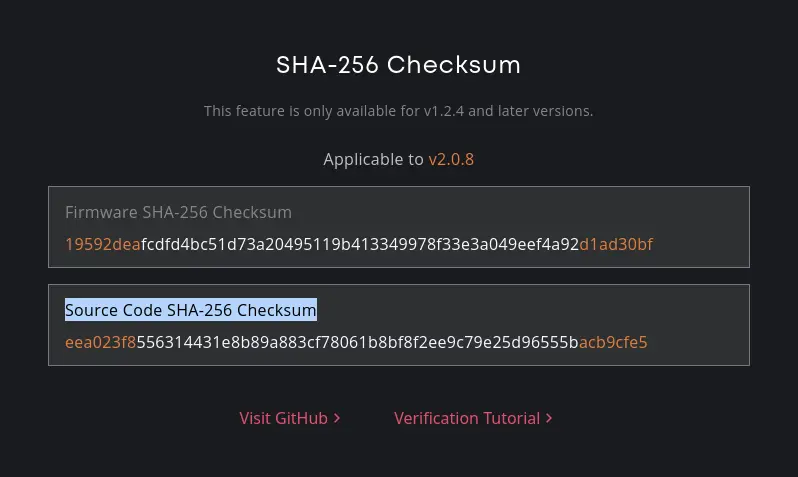The image size is (798, 477).
Task: Open the Verification Tutorial link
Action: coord(473,418)
